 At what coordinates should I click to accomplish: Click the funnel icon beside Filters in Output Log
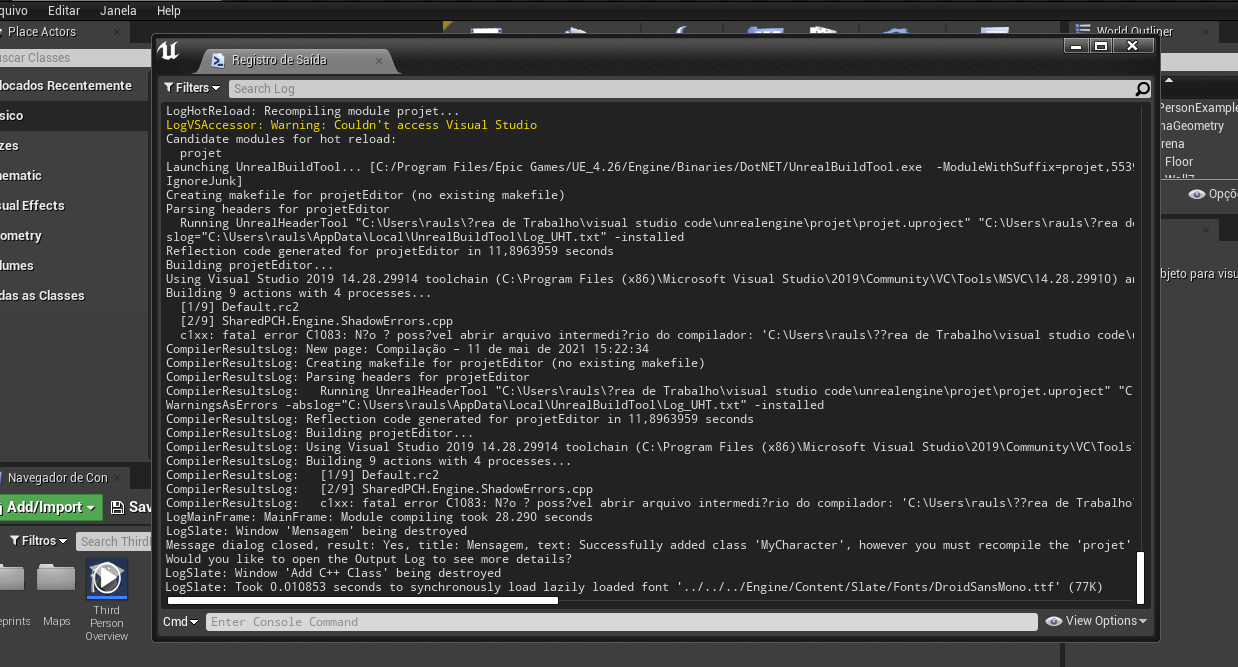coord(169,88)
